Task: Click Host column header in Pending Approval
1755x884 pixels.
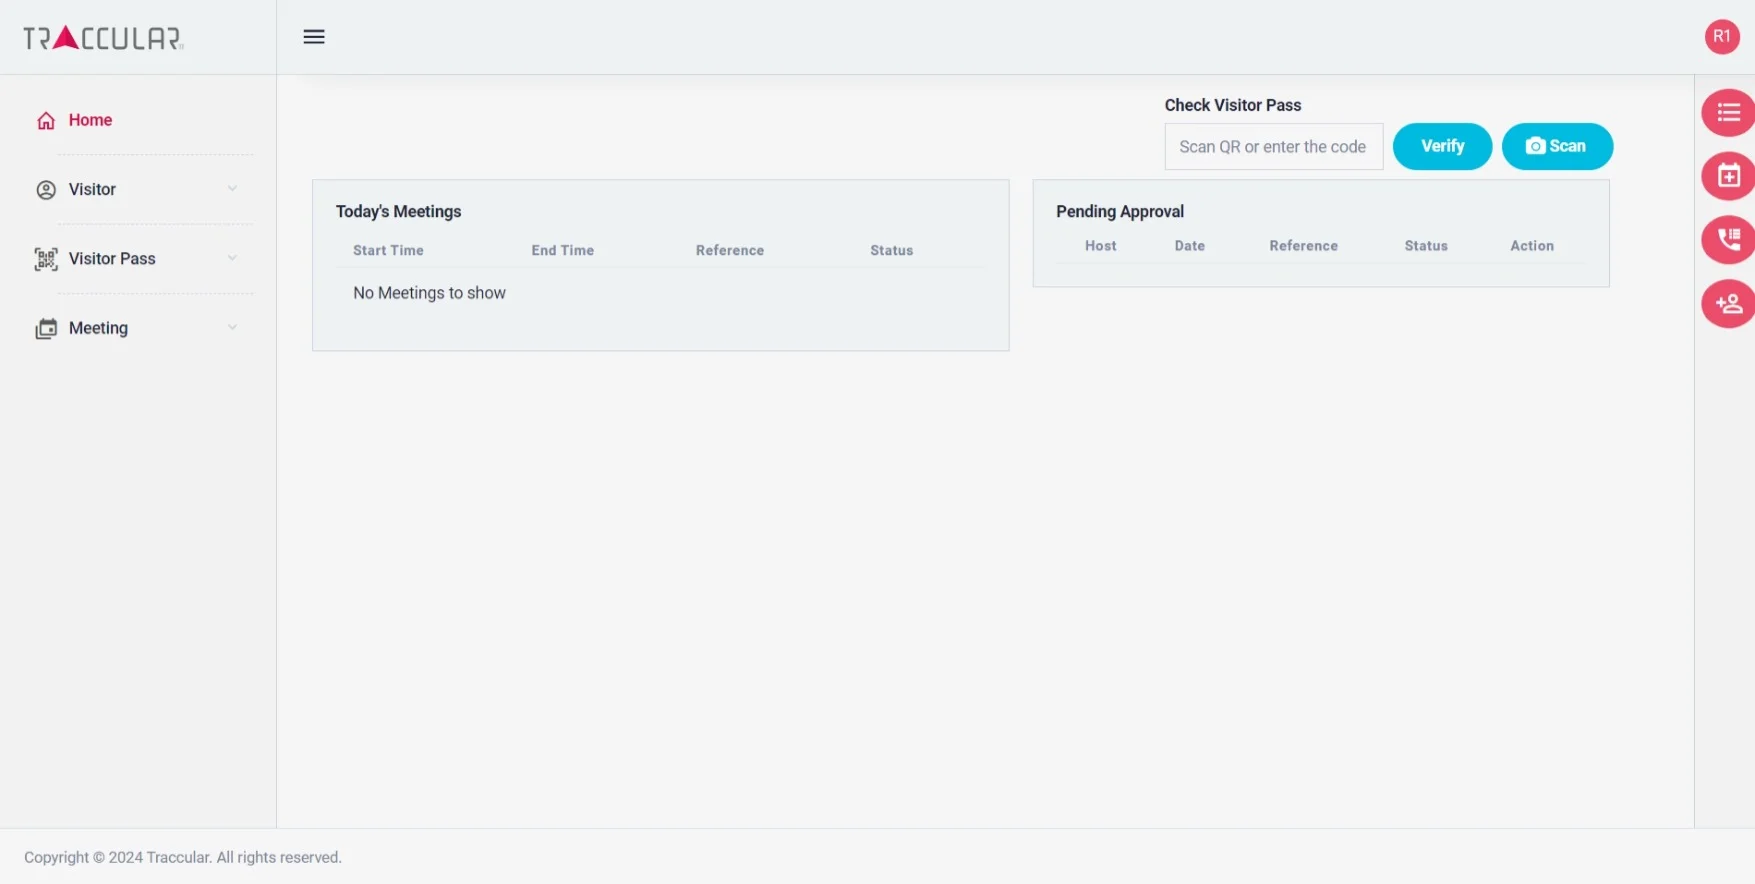Action: click(1100, 246)
